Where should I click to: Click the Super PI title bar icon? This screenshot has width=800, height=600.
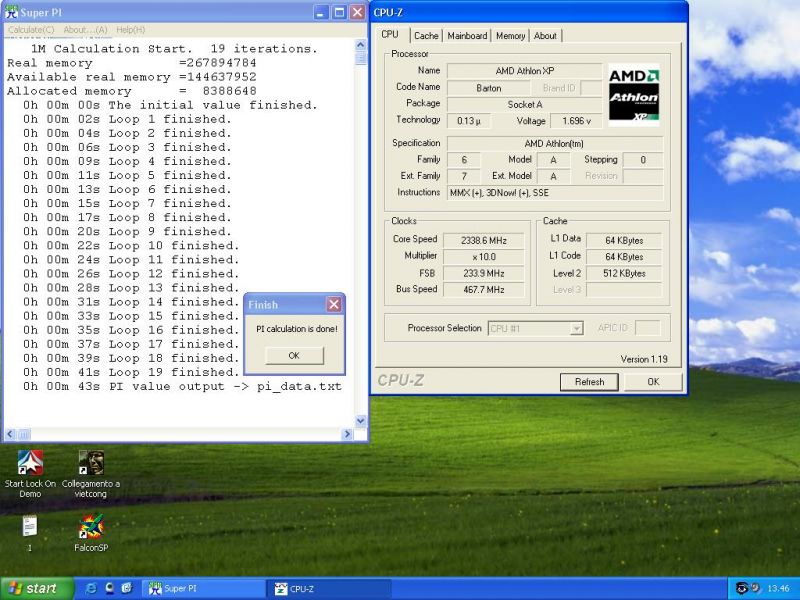coord(11,12)
